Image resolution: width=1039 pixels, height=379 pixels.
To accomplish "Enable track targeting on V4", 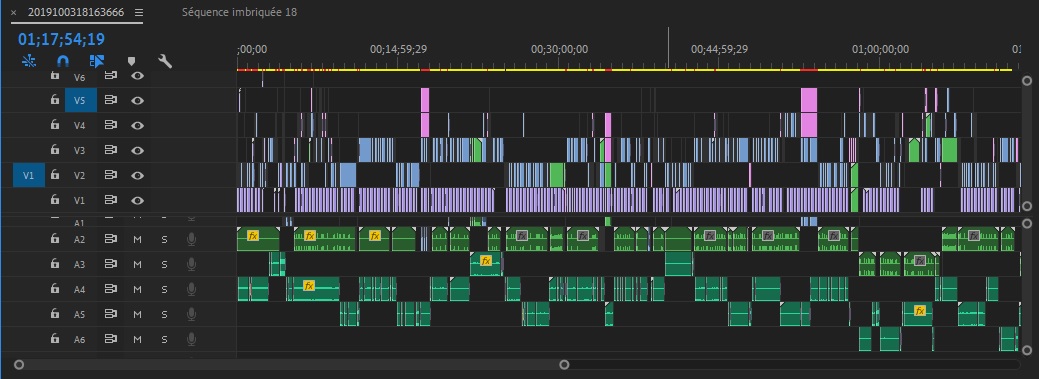I will [x=81, y=125].
